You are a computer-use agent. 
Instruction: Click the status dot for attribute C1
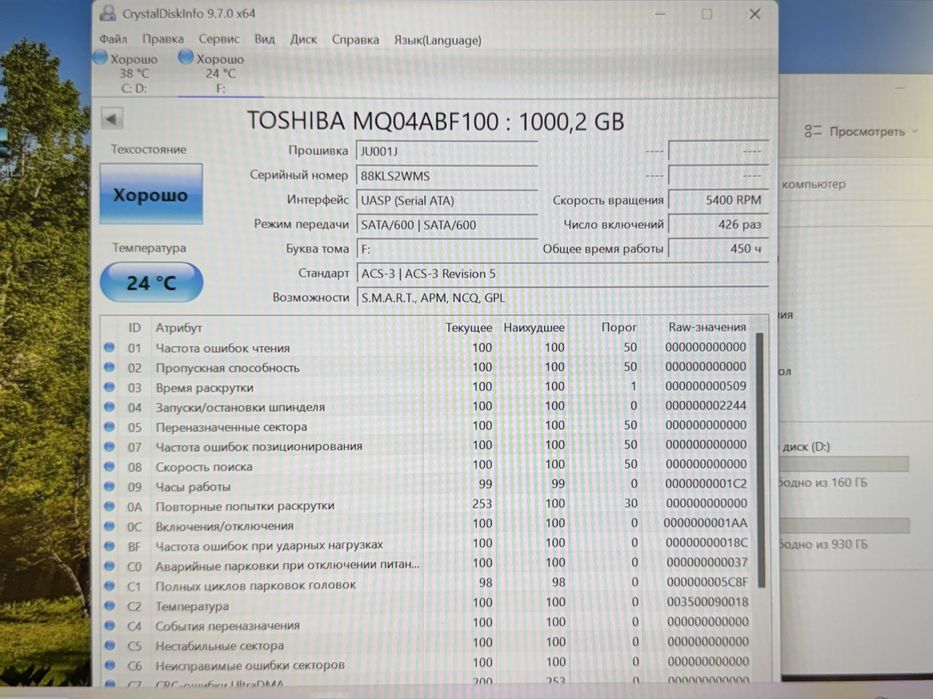[x=109, y=585]
